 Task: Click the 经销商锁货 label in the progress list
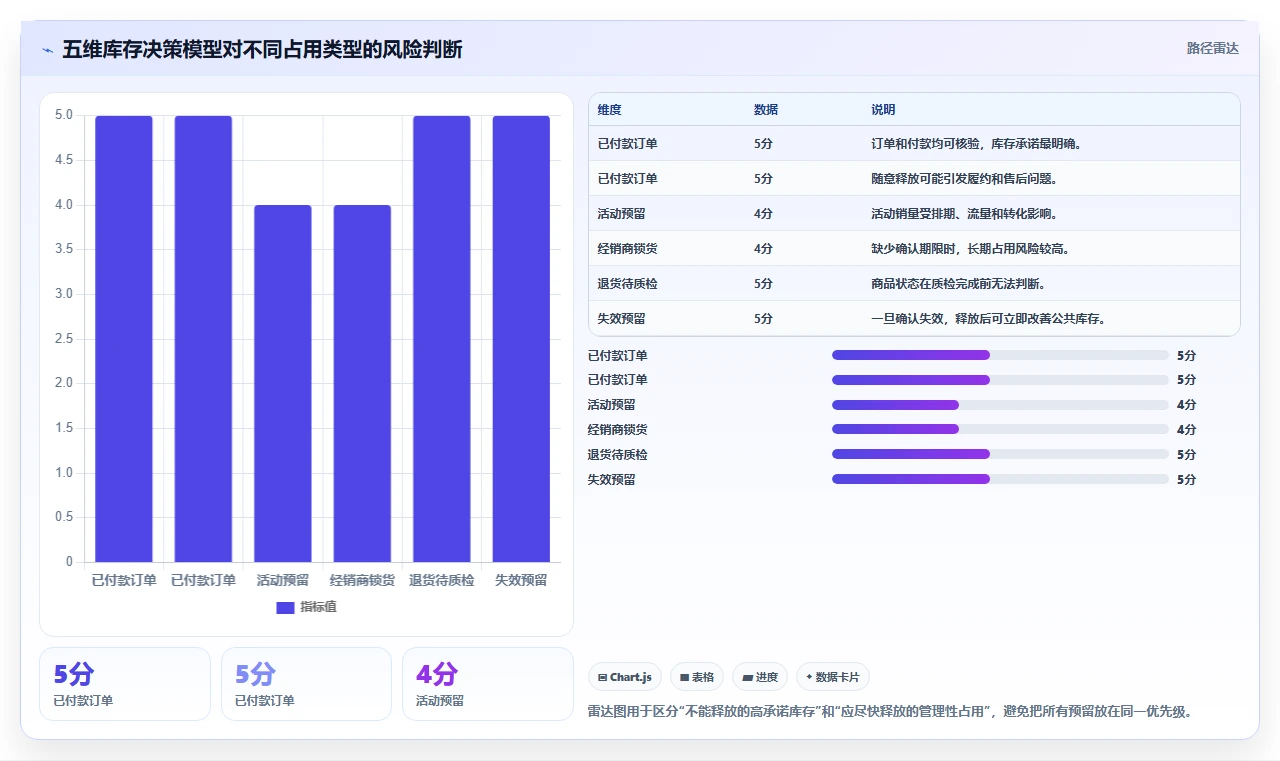[618, 430]
